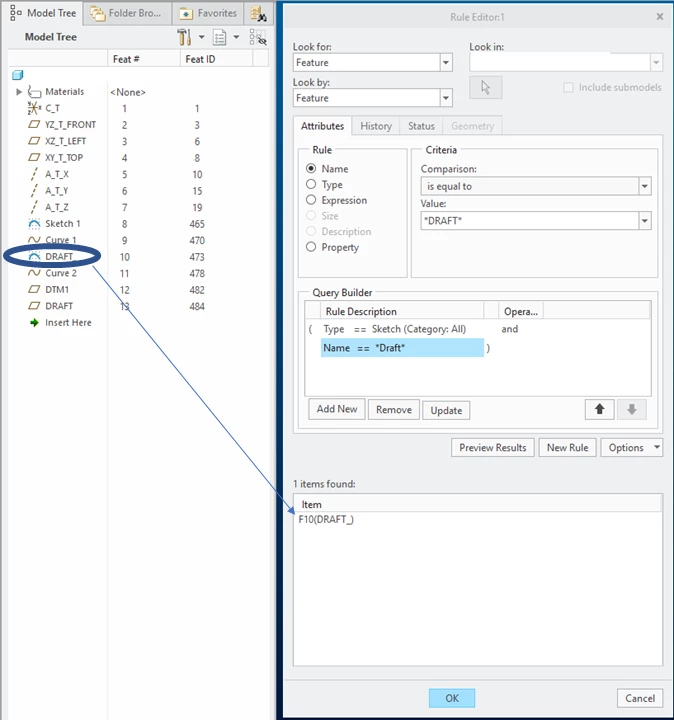This screenshot has width=674, height=720.
Task: Click the New Rule button
Action: [567, 447]
